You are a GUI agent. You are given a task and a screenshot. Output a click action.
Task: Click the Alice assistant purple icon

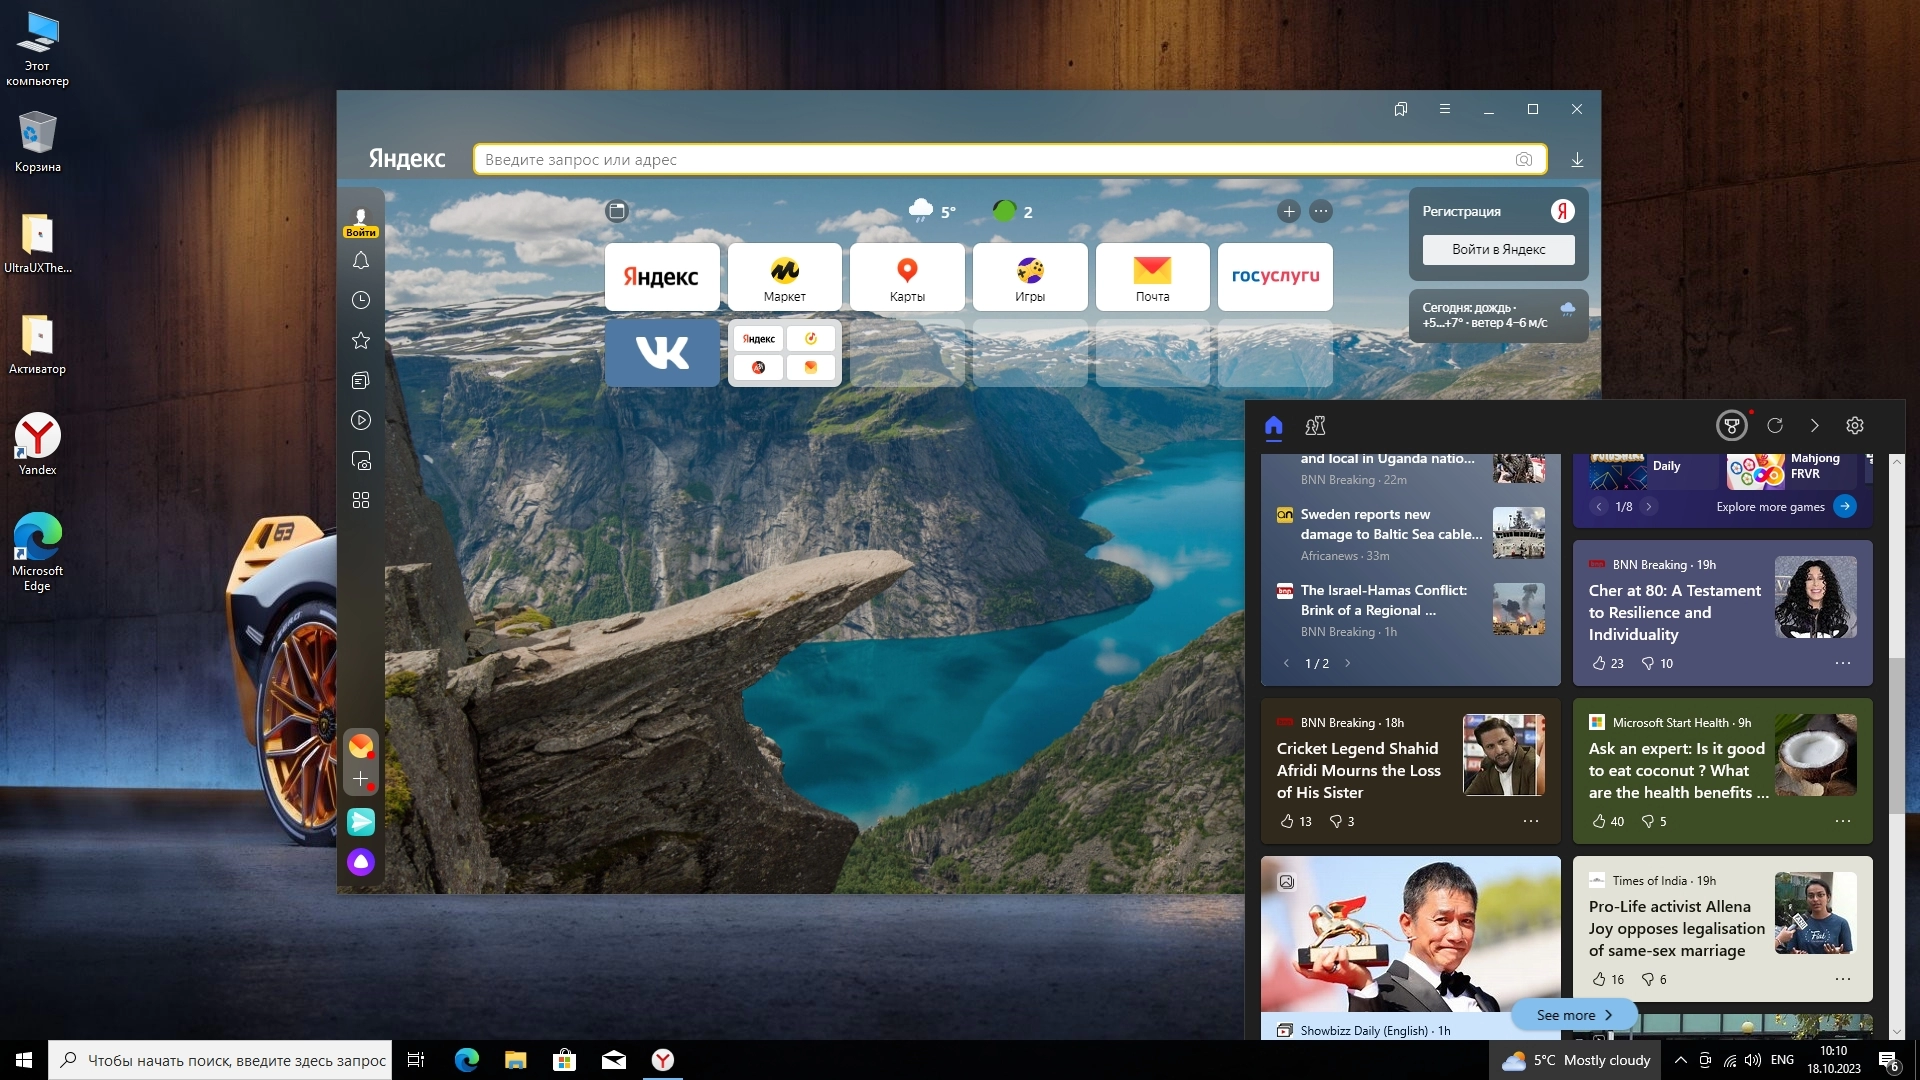pyautogui.click(x=361, y=862)
